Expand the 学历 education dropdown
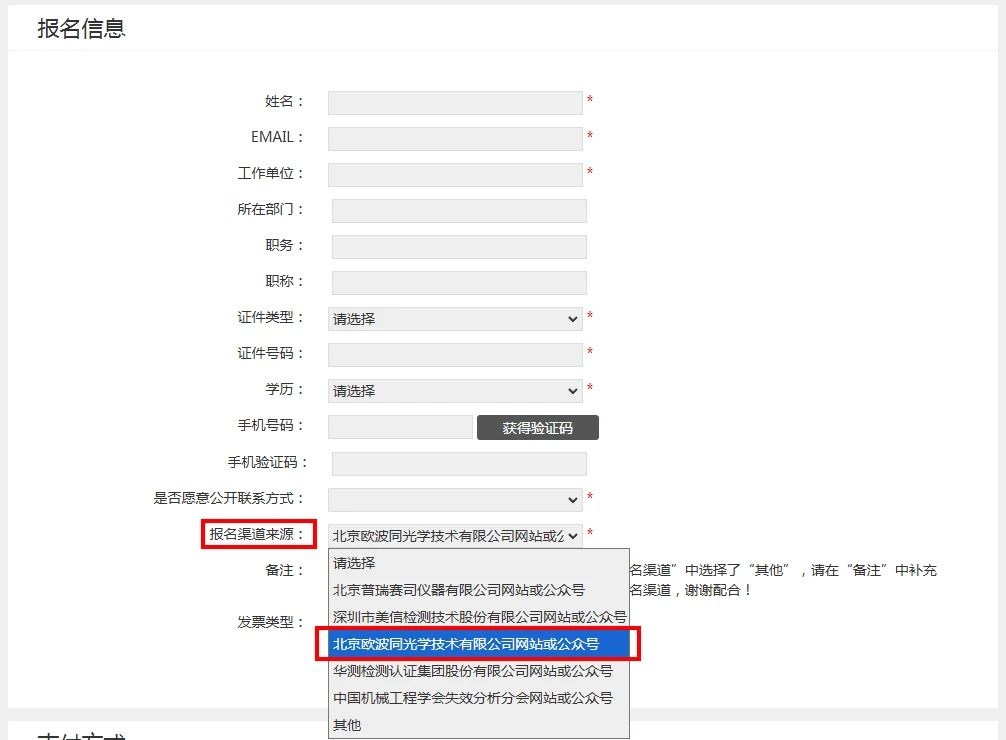The width and height of the screenshot is (1006, 740). [455, 391]
